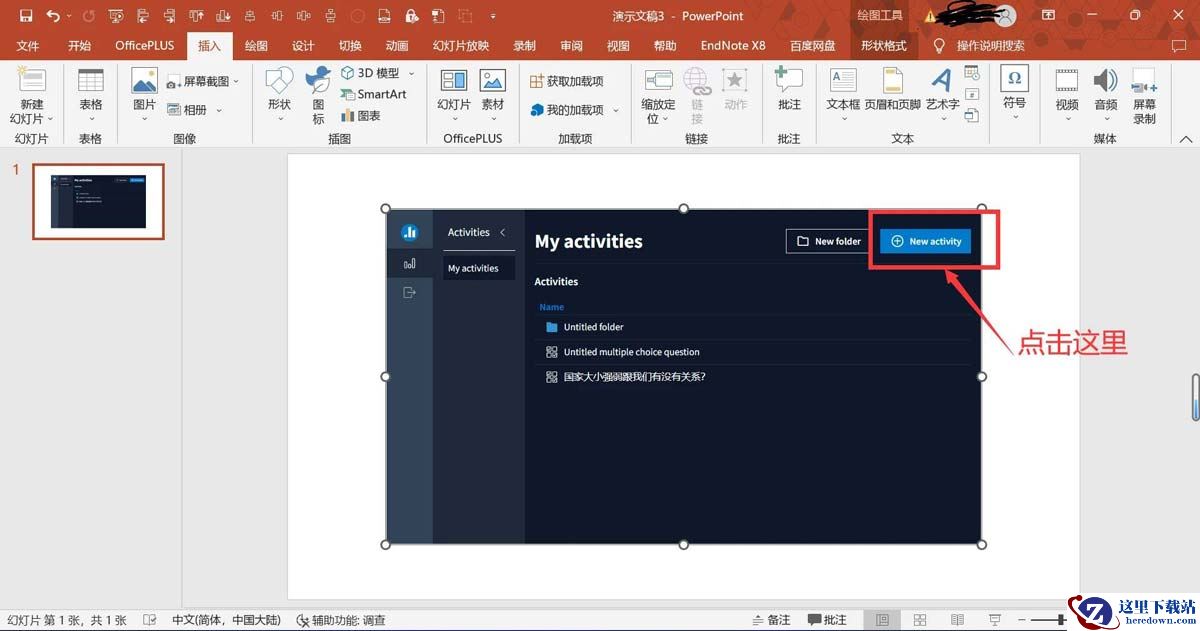This screenshot has height=631, width=1200.
Task: Switch to normal view icon
Action: [882, 620]
